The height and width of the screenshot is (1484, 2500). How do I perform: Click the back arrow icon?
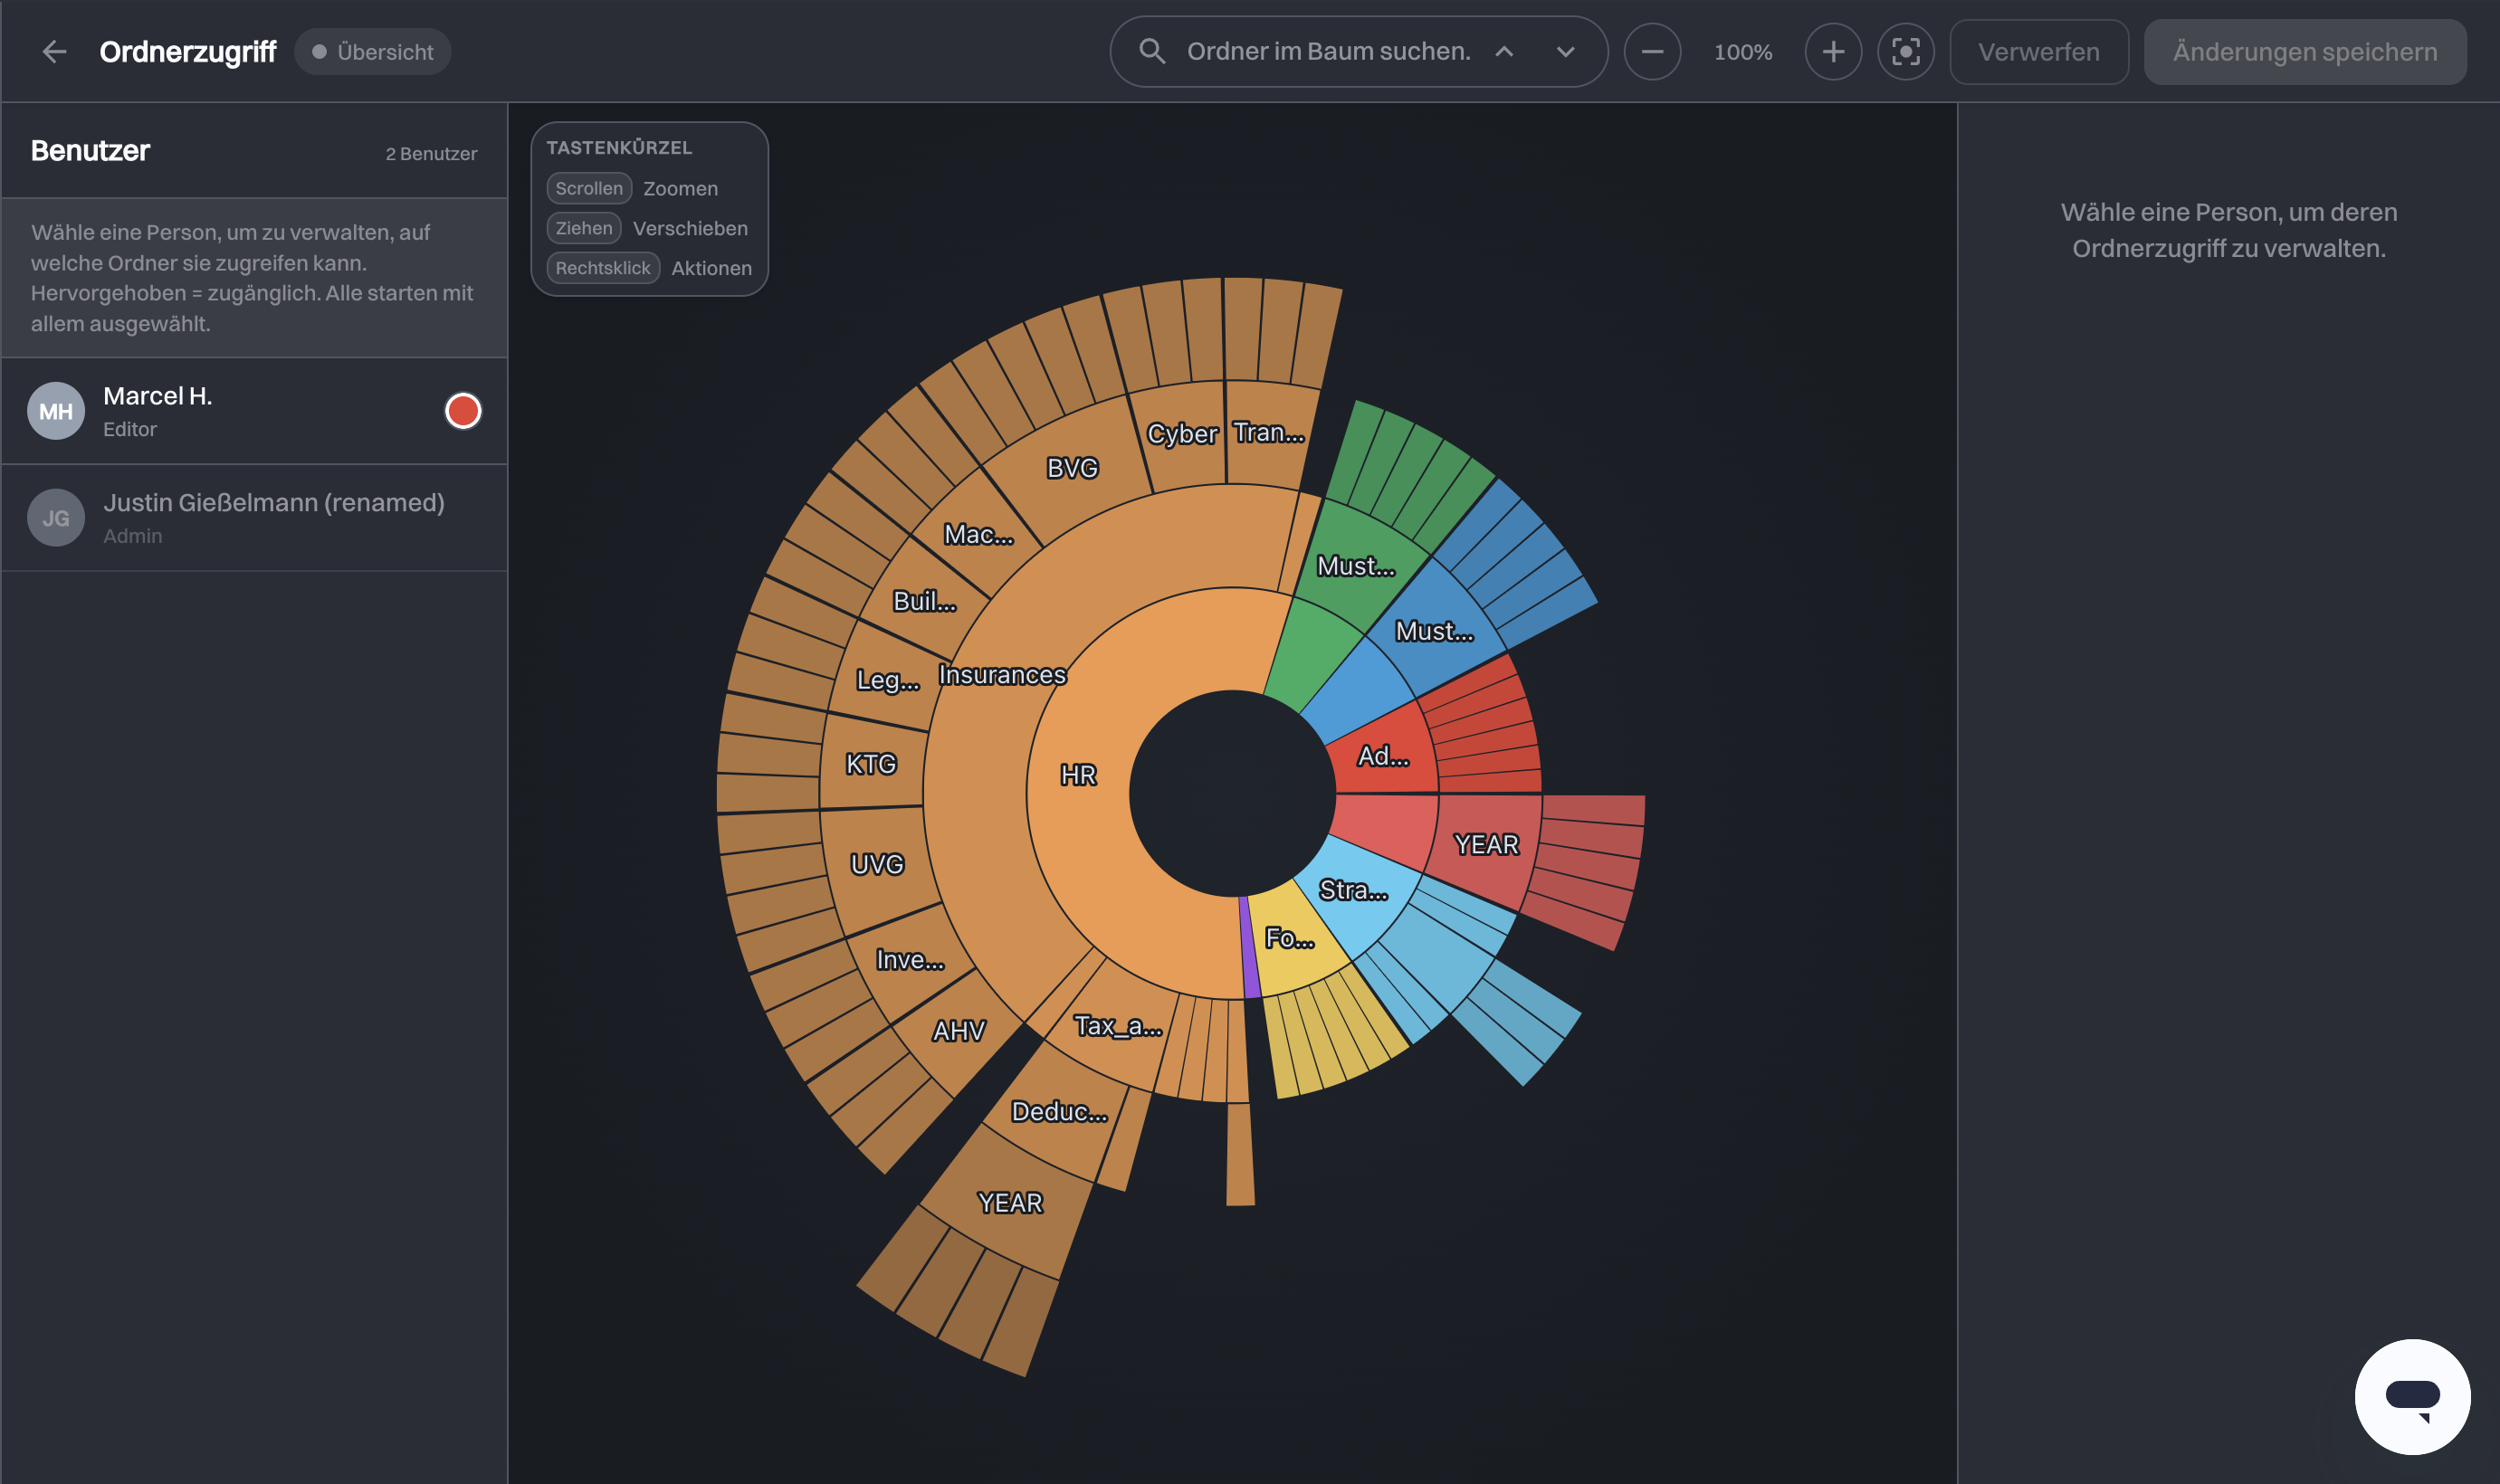pyautogui.click(x=55, y=51)
